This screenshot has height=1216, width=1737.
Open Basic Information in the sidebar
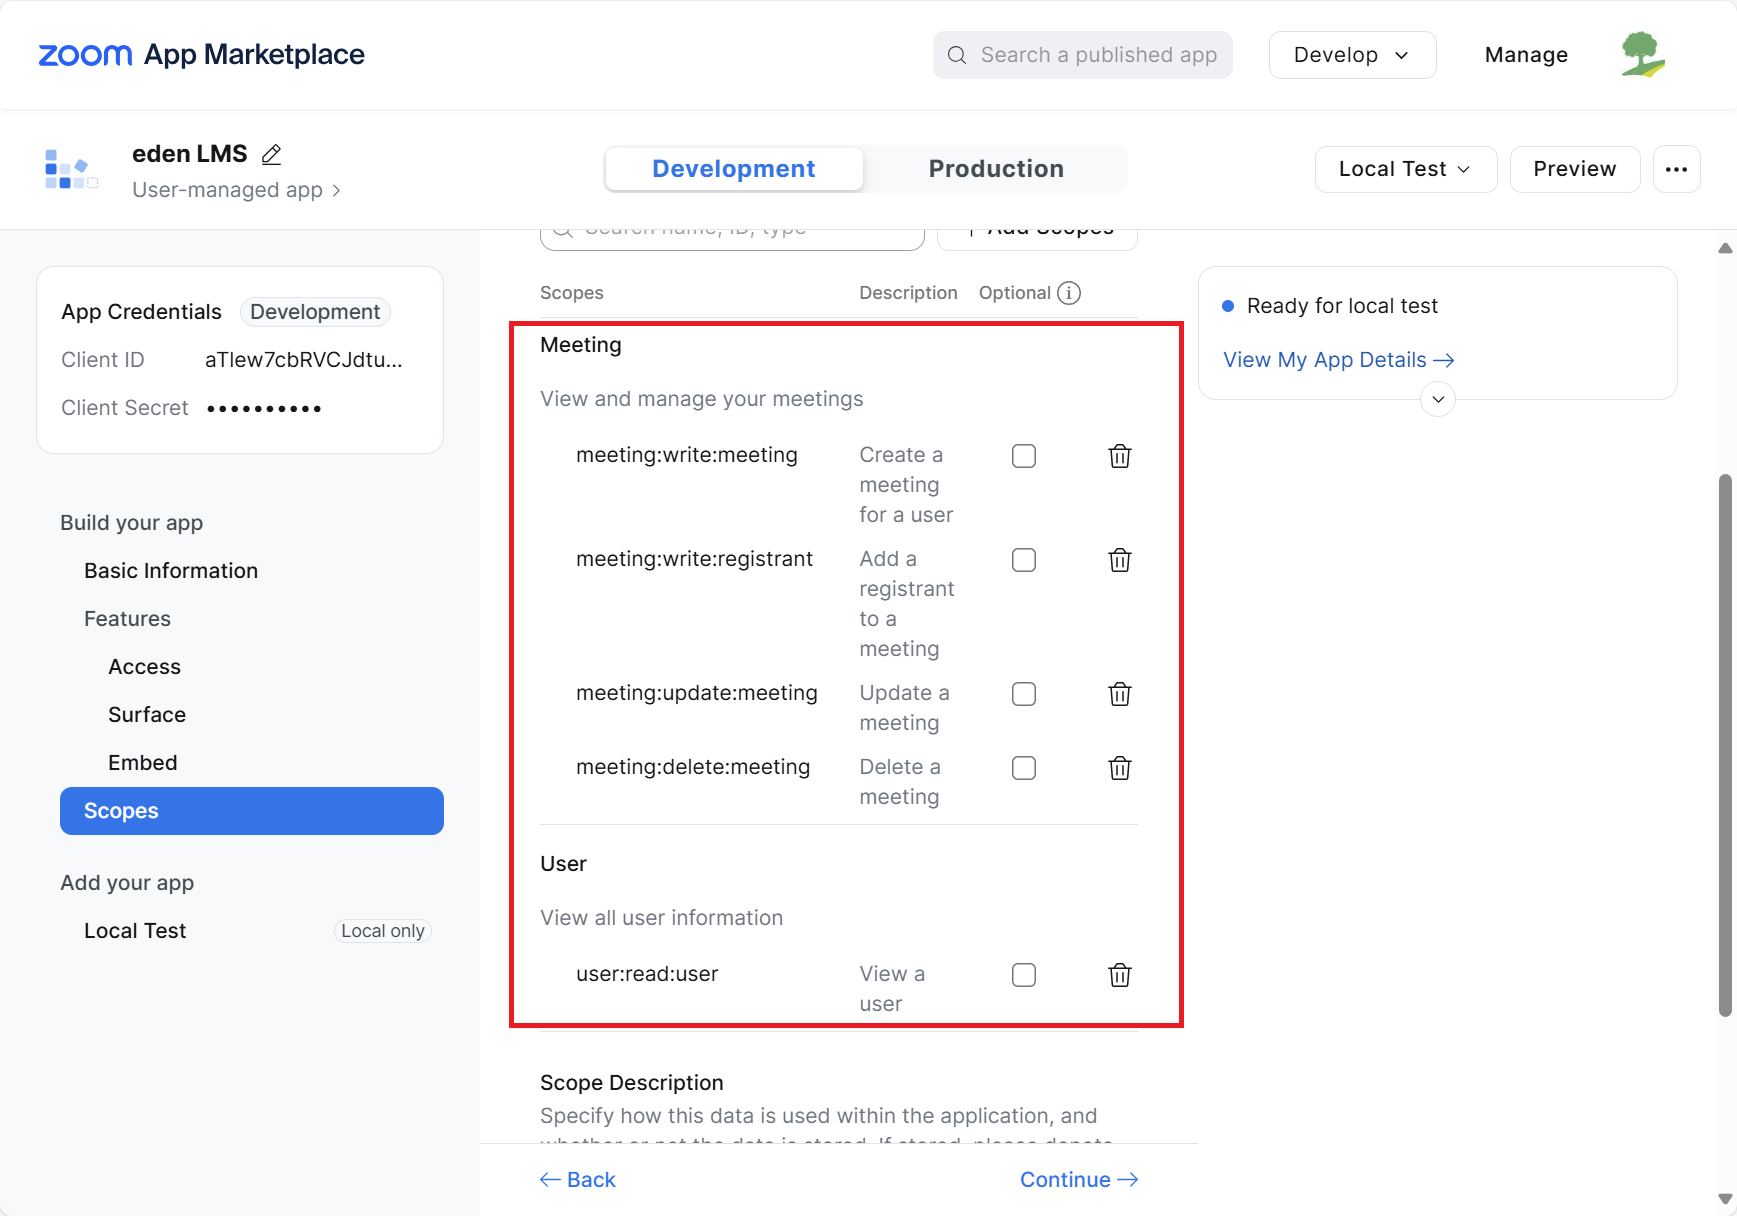(171, 571)
